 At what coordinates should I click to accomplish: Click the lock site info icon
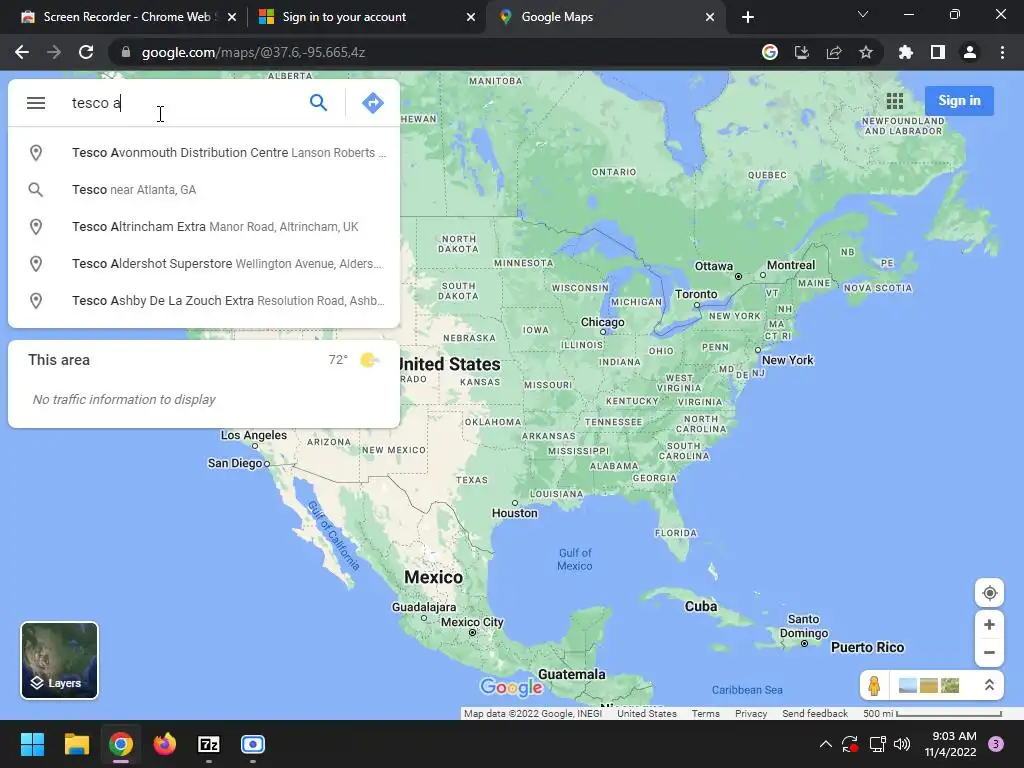[126, 52]
